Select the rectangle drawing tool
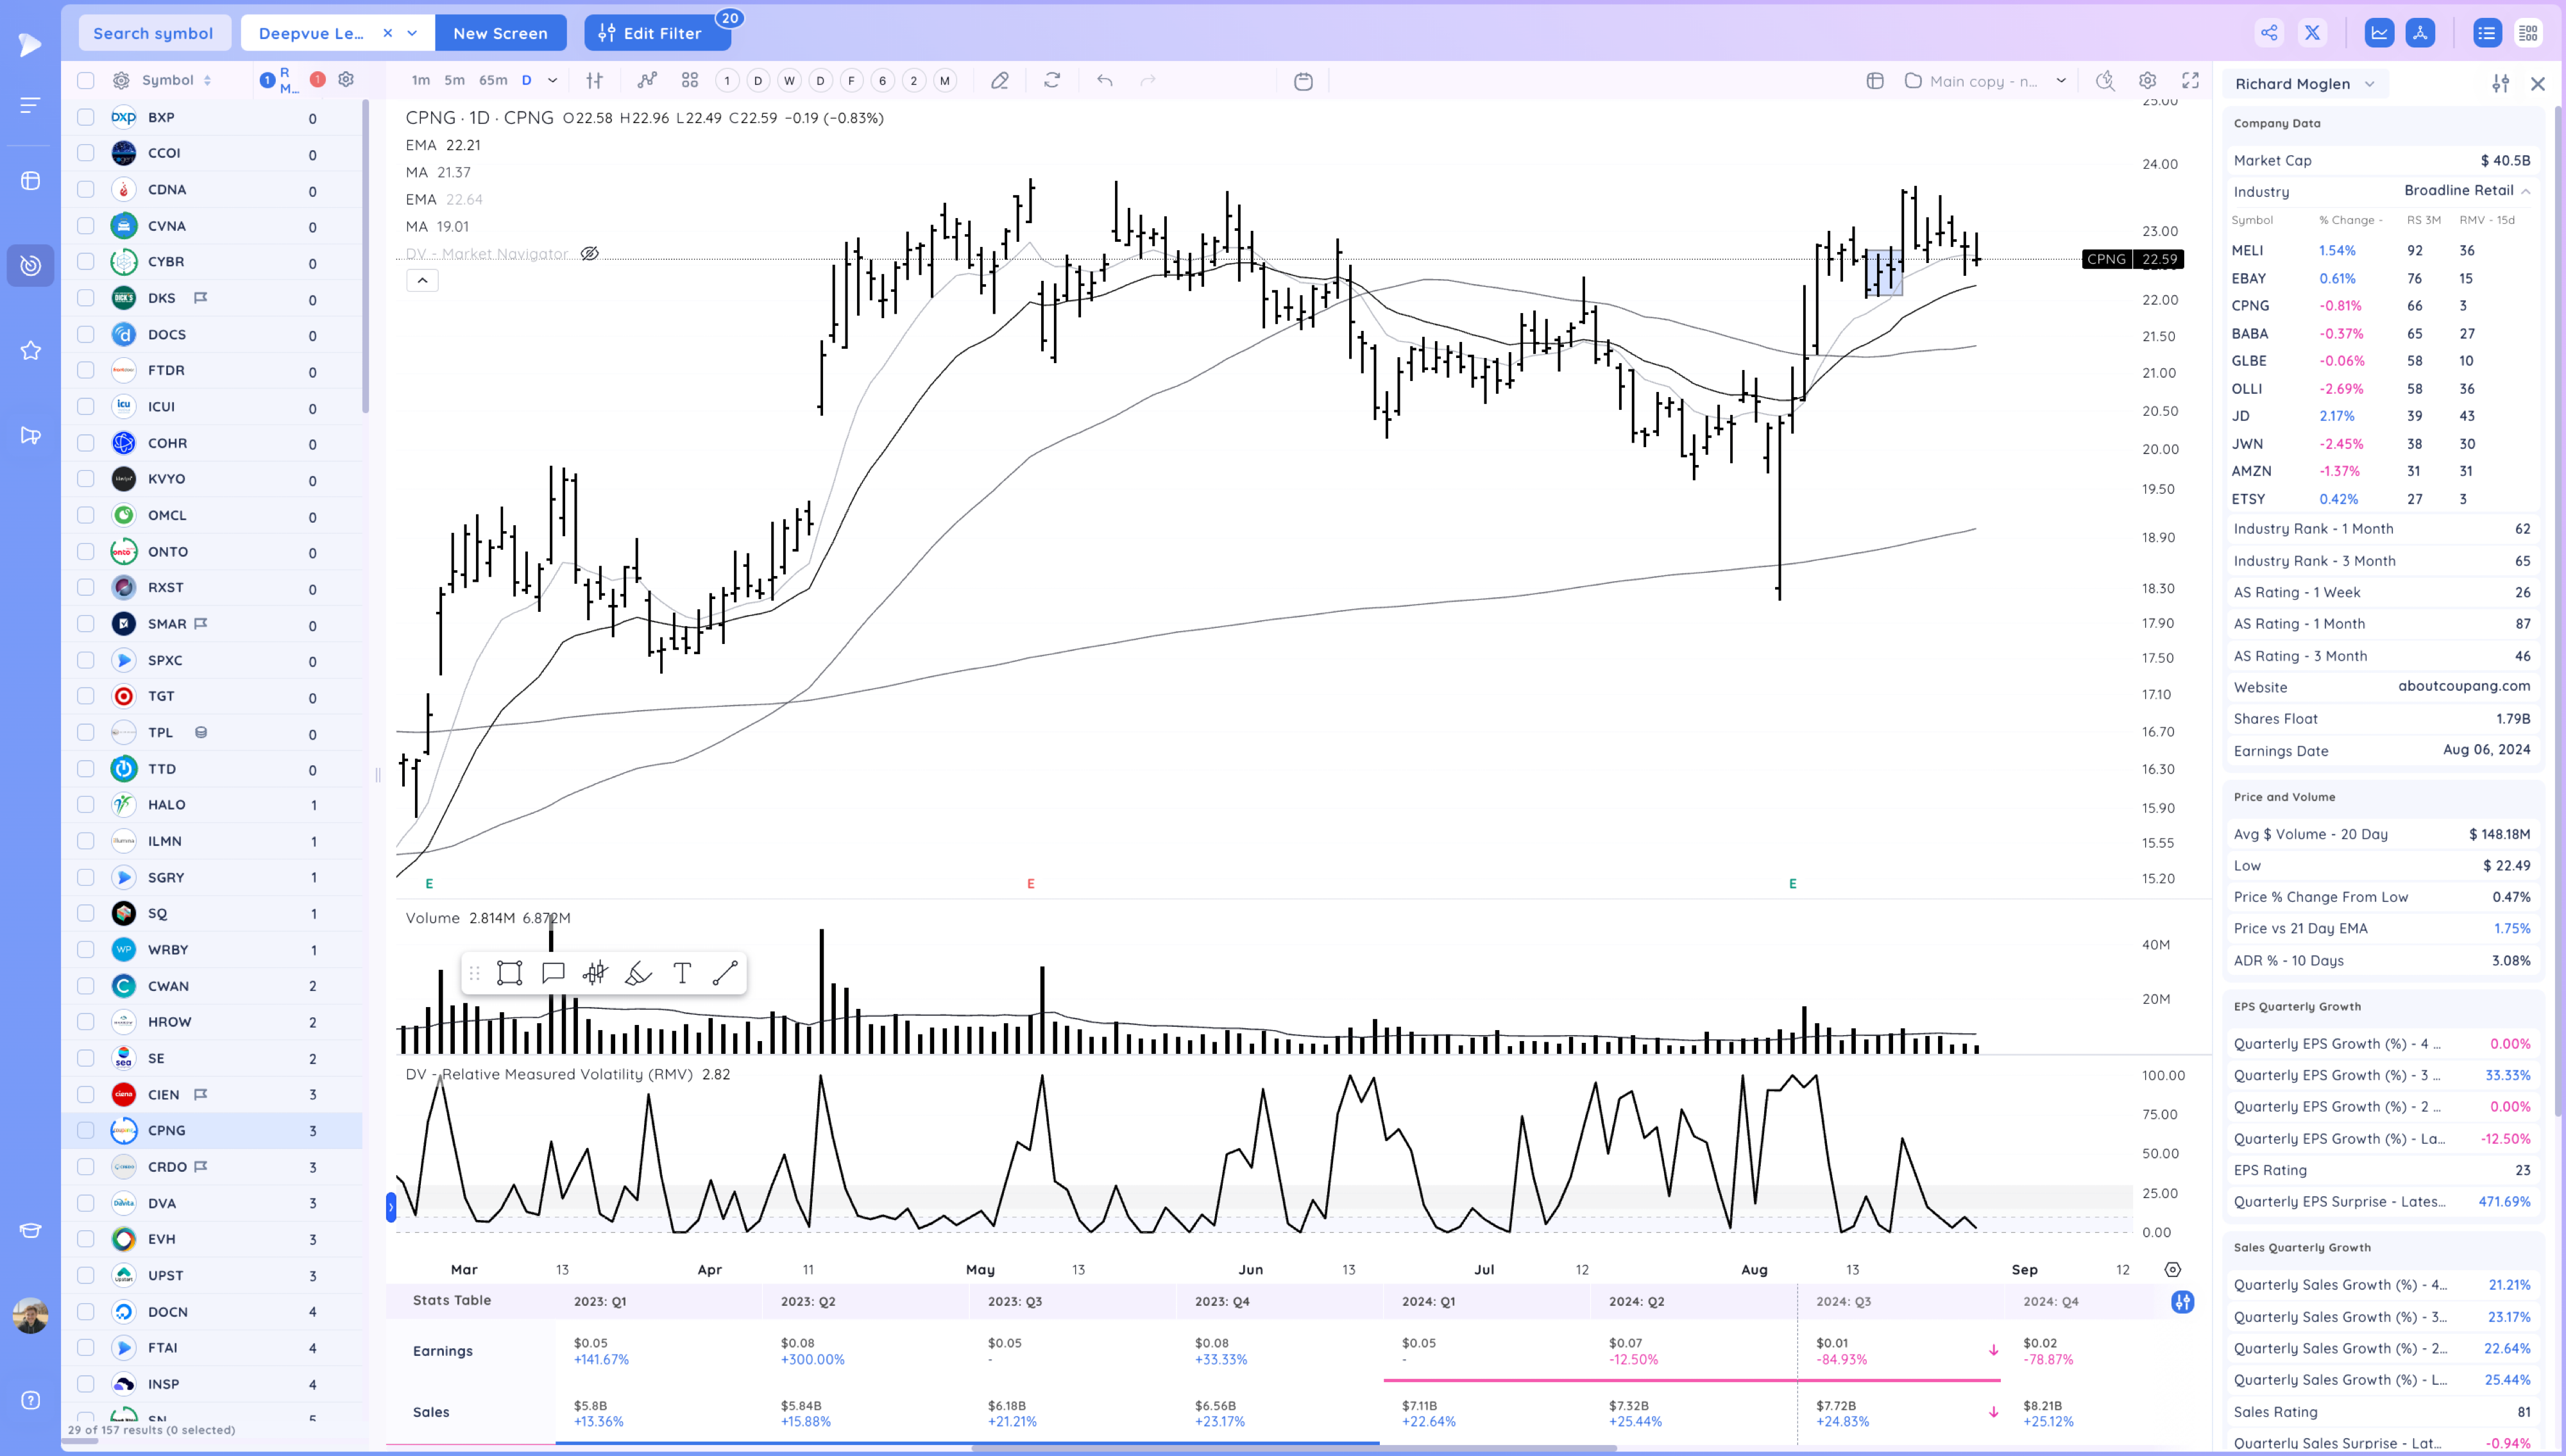Image resolution: width=2566 pixels, height=1456 pixels. [509, 973]
